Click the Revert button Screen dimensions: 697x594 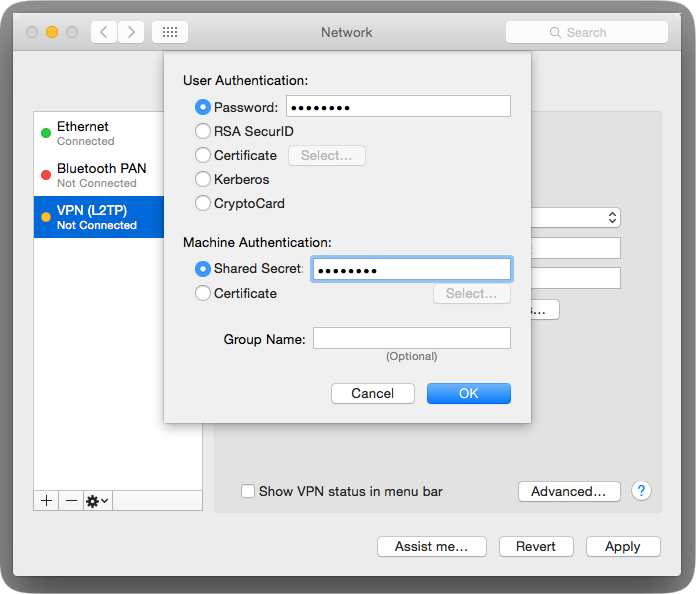[536, 546]
